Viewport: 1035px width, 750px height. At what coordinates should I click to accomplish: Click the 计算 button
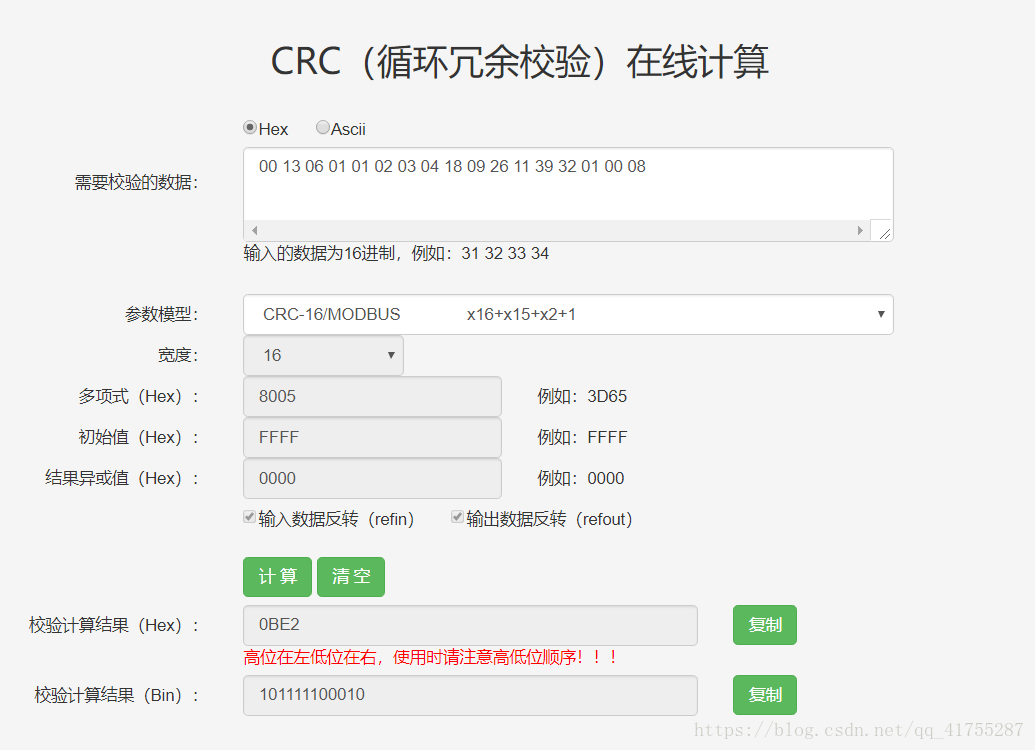(277, 576)
